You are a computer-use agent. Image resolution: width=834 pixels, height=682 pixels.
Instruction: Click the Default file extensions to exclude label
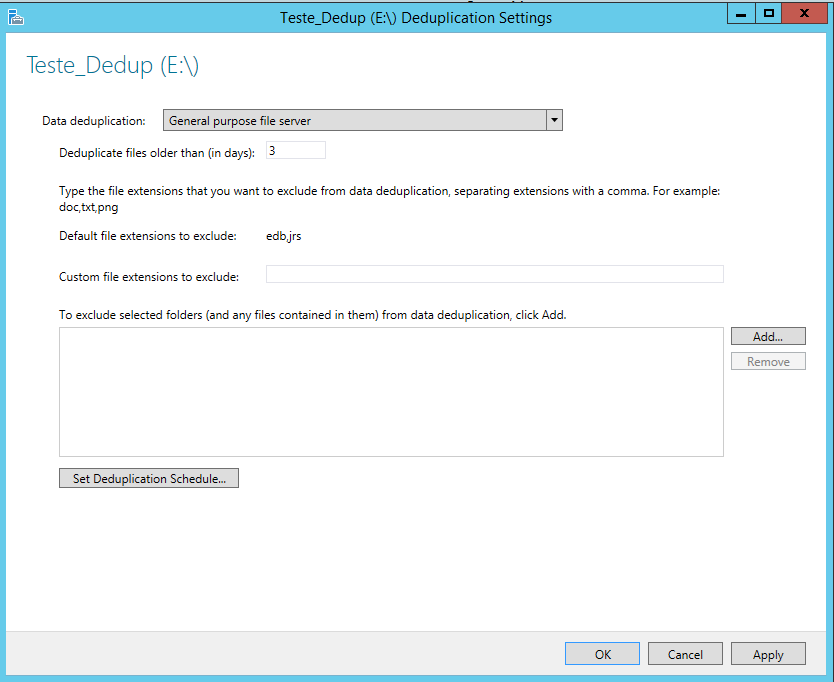[x=148, y=236]
